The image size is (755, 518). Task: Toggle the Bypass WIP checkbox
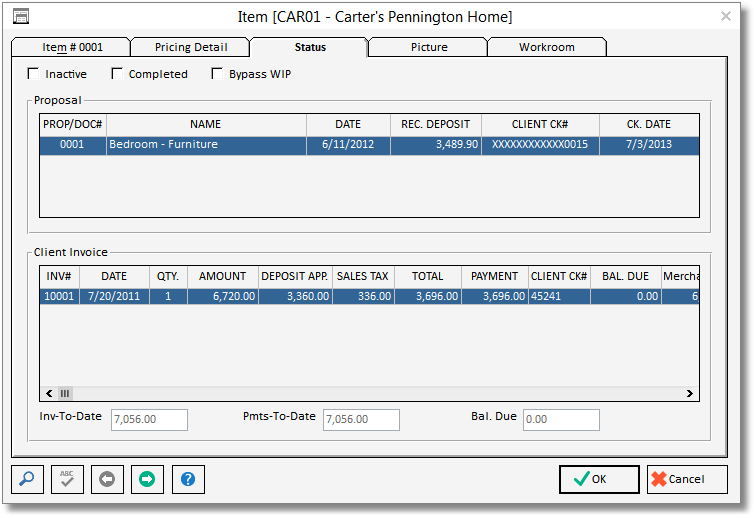pyautogui.click(x=218, y=74)
